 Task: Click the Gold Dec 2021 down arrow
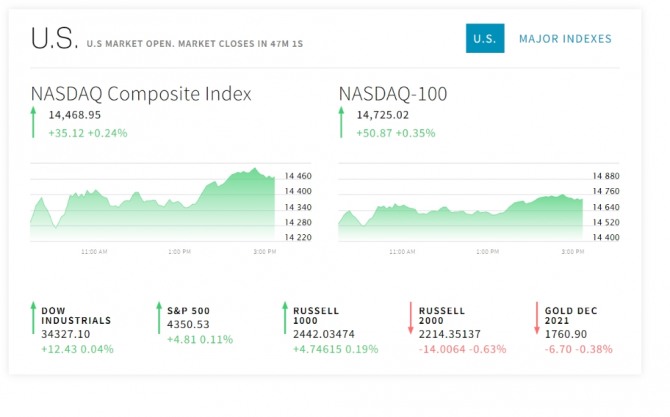pyautogui.click(x=537, y=320)
